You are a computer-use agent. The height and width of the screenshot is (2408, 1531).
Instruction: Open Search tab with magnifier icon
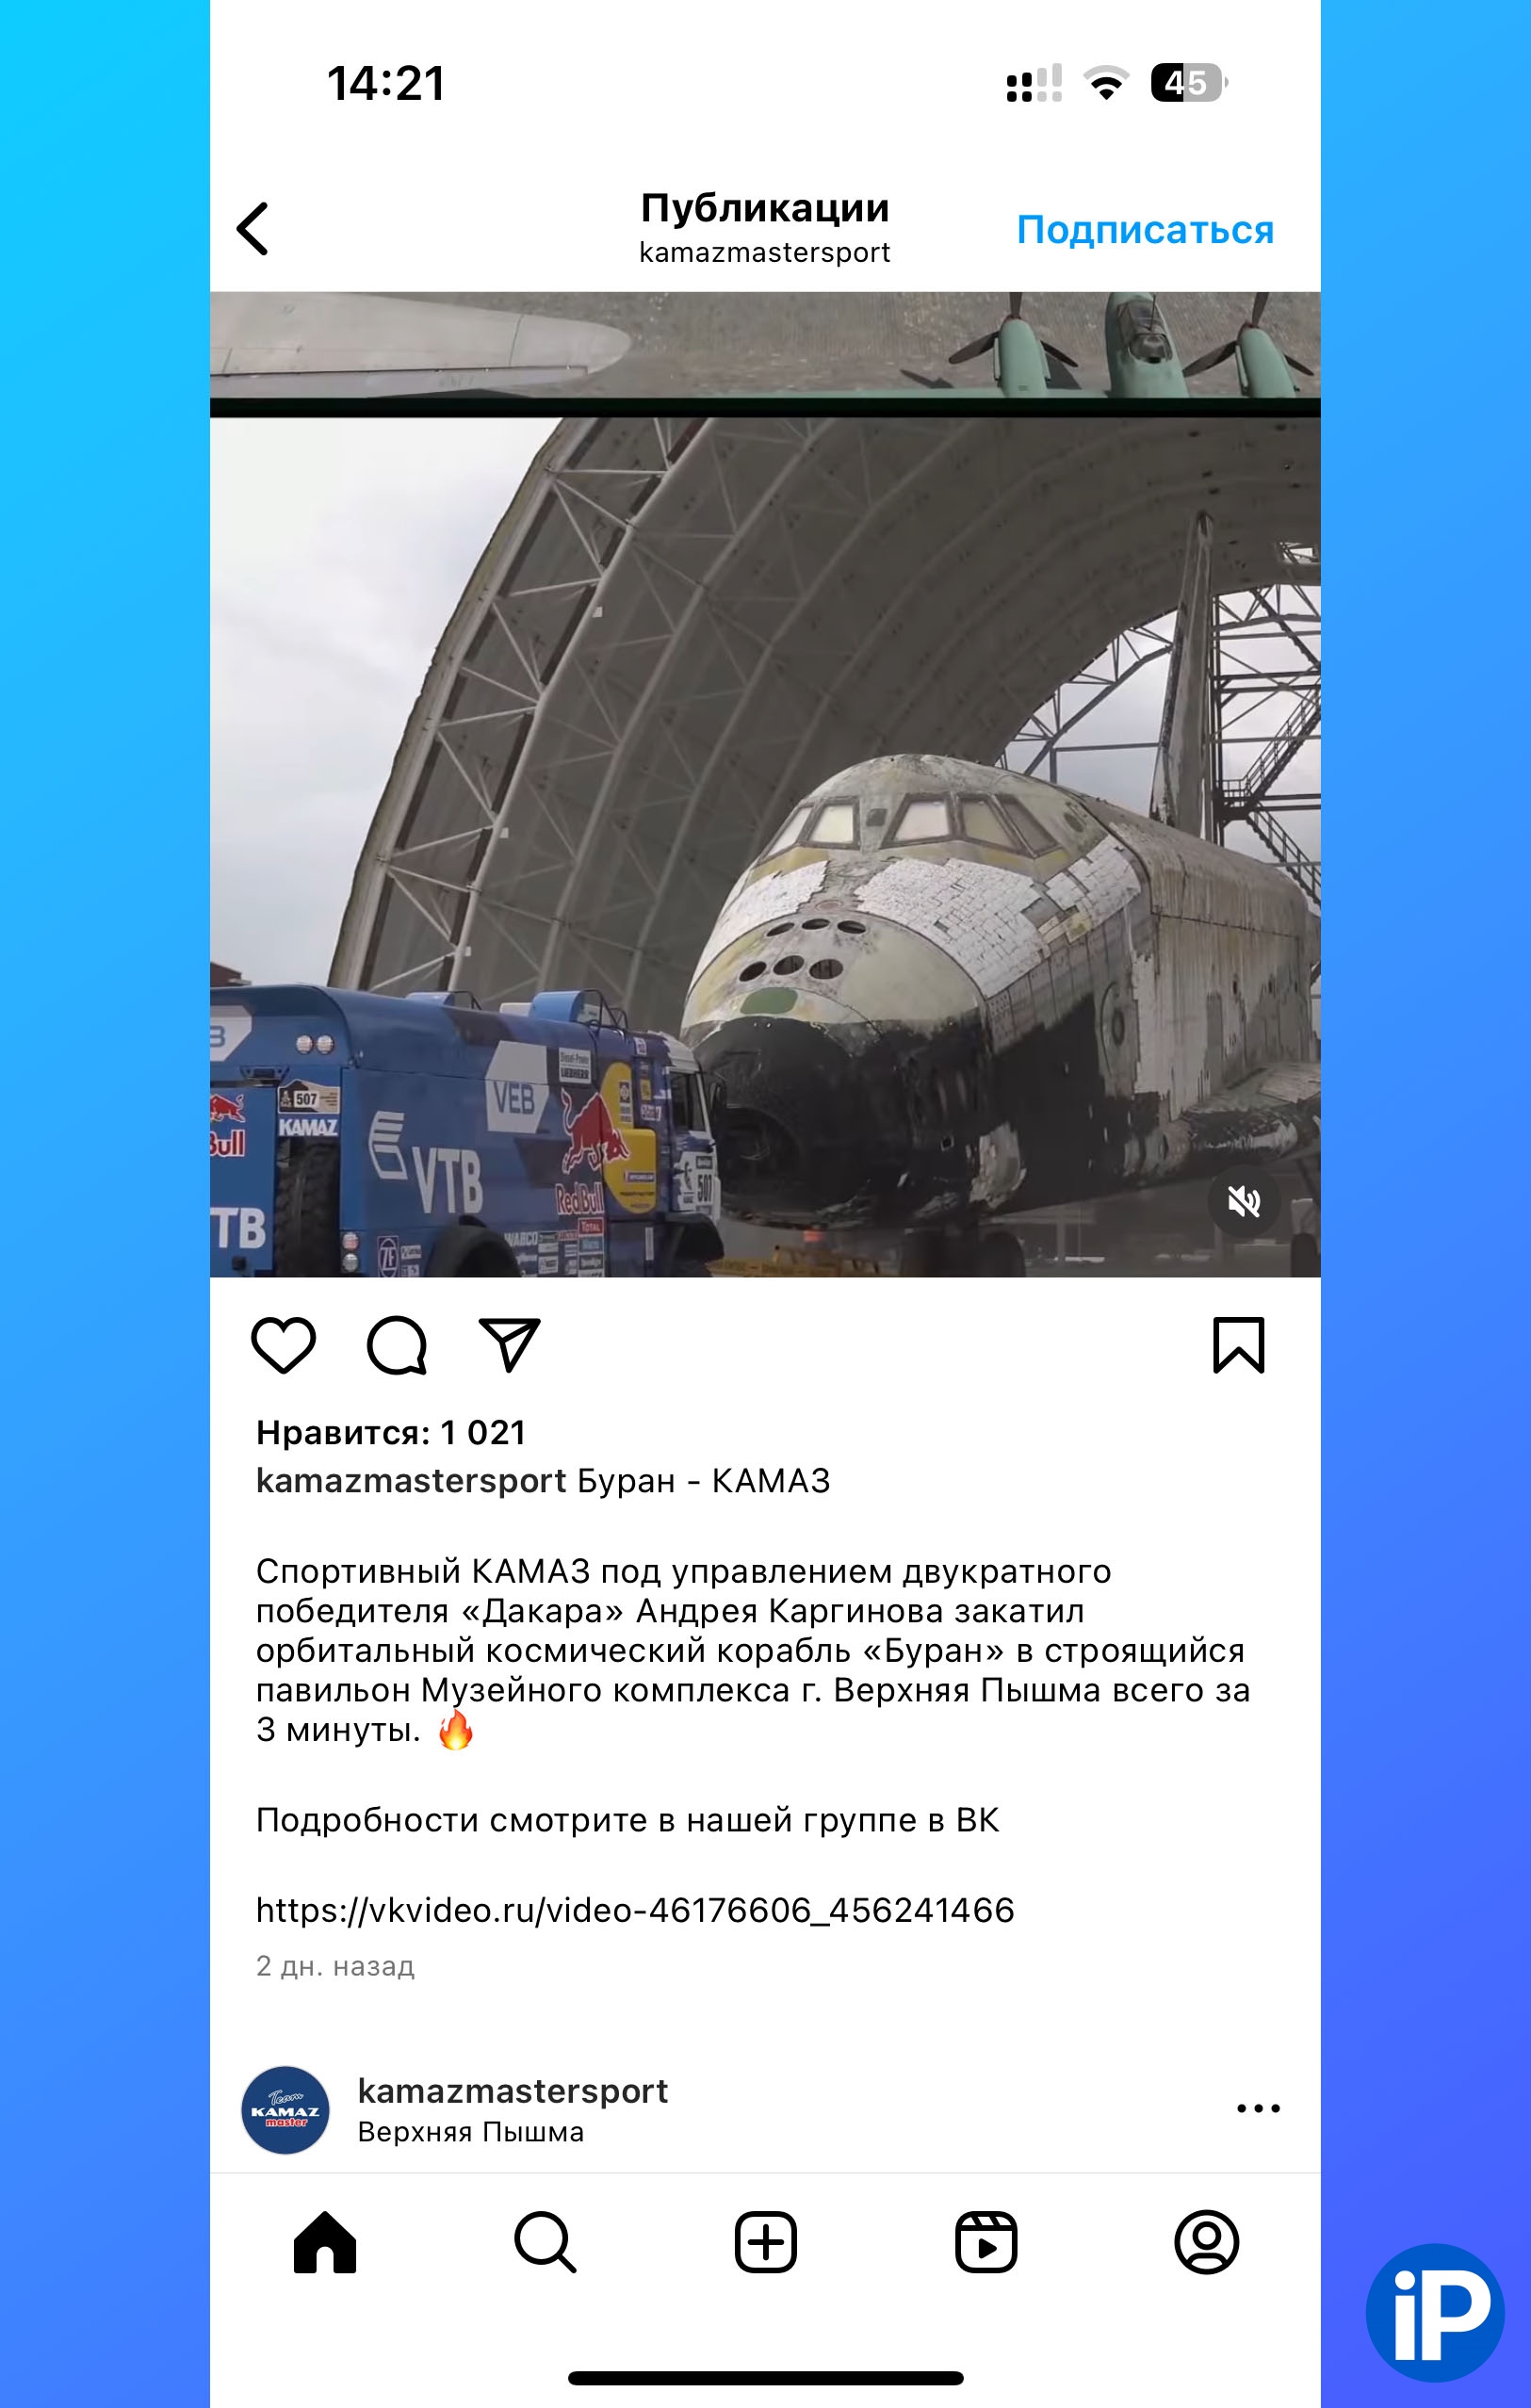(x=545, y=2242)
